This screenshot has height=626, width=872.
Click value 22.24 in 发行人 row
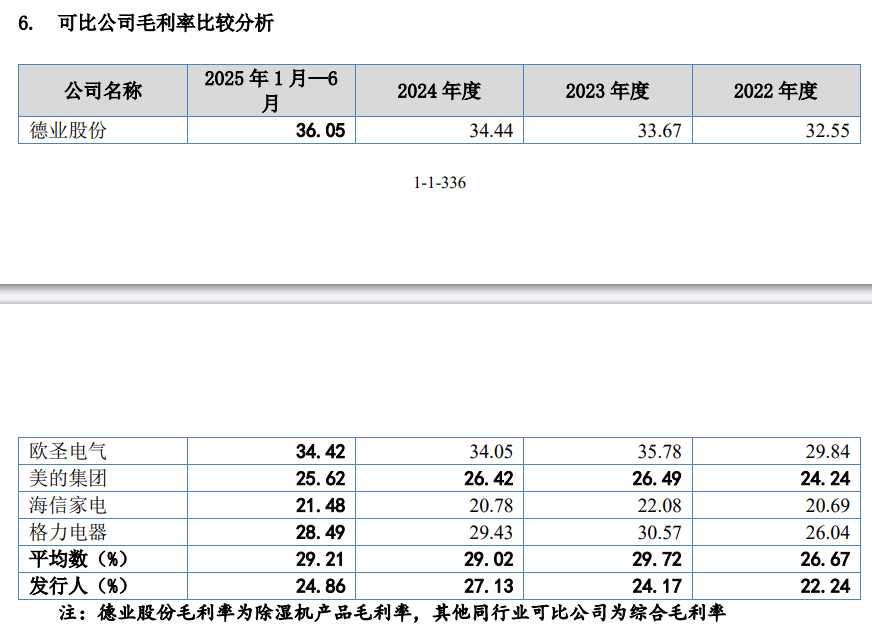click(825, 586)
